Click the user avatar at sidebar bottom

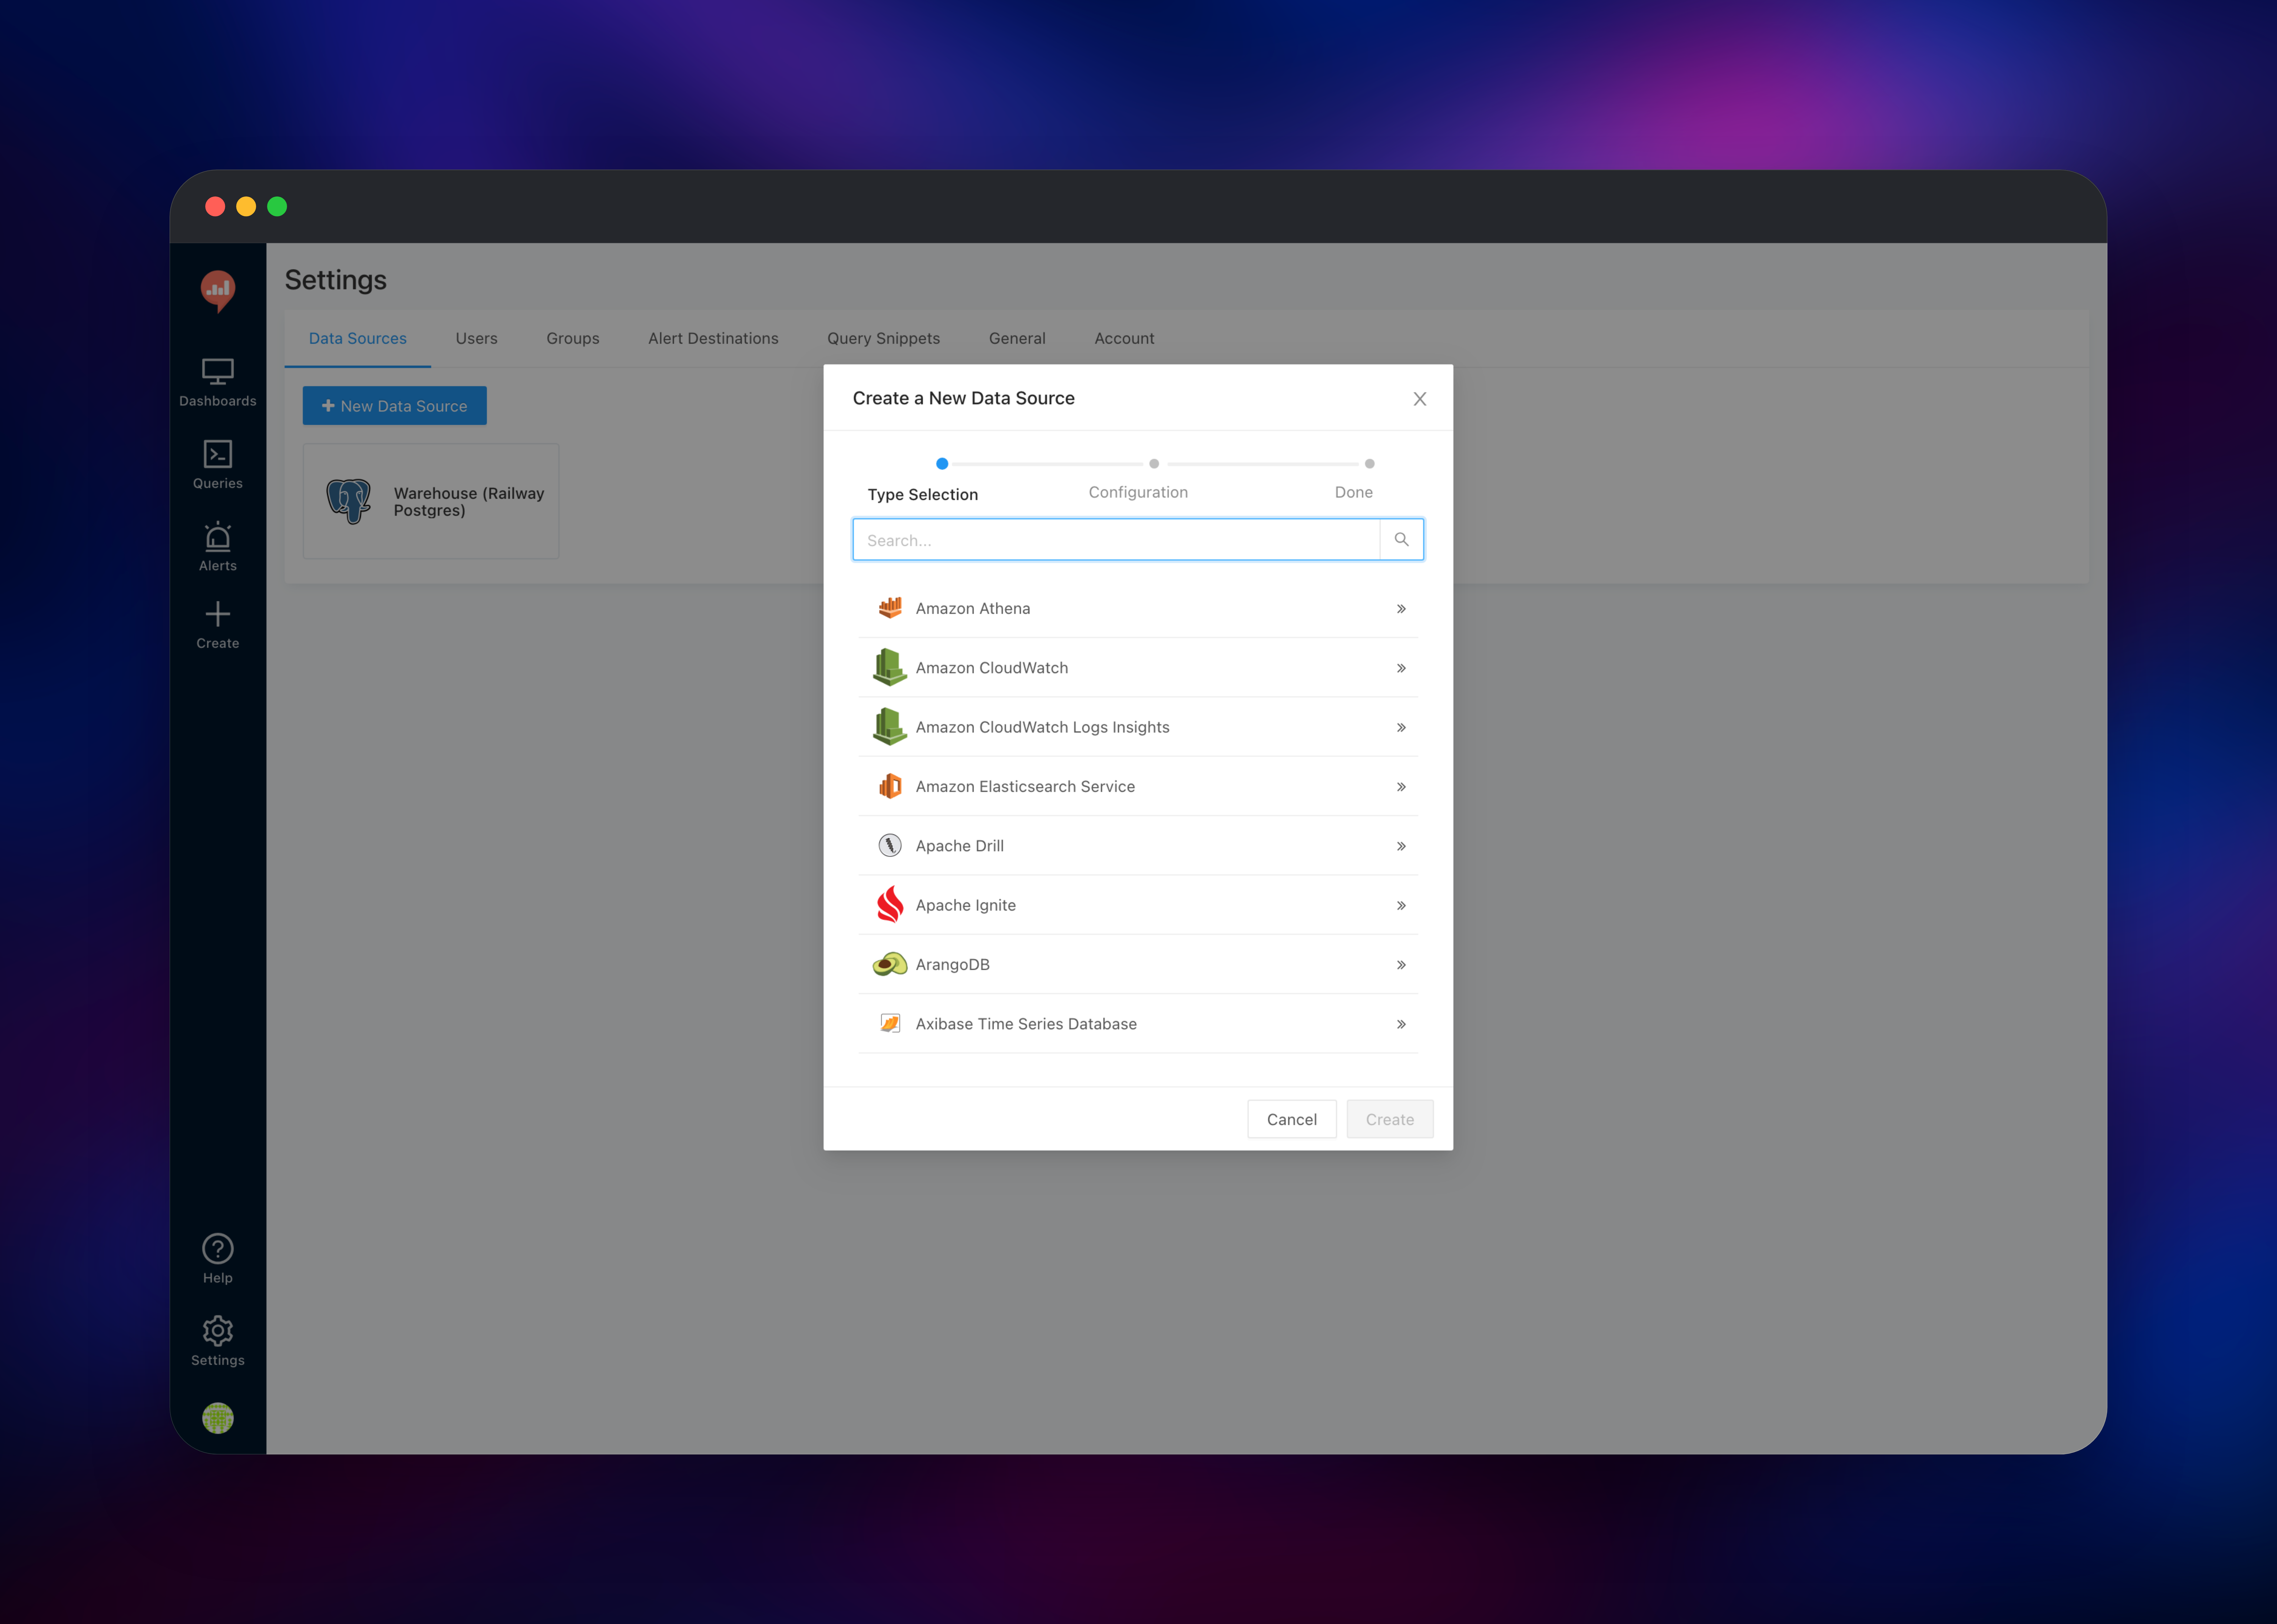pyautogui.click(x=218, y=1418)
